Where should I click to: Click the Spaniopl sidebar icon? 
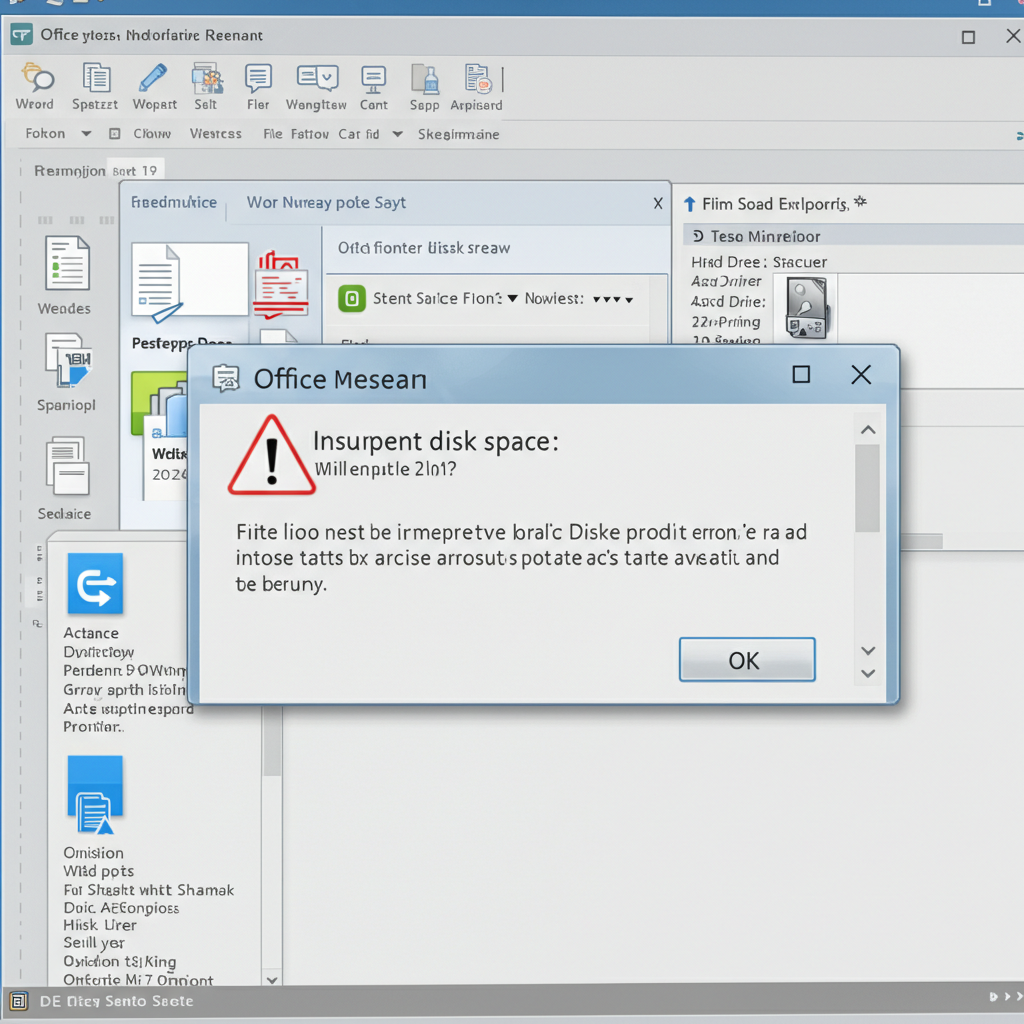click(x=68, y=361)
